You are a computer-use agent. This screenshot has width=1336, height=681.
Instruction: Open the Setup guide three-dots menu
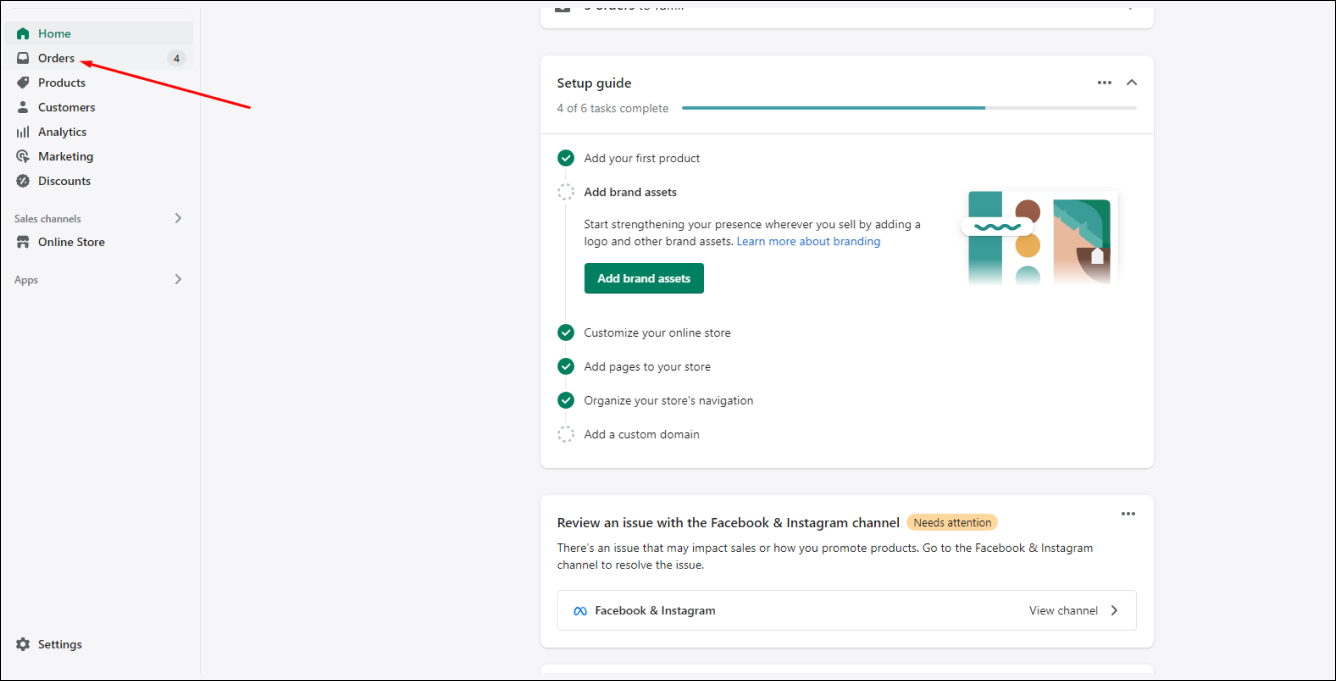pyautogui.click(x=1104, y=83)
